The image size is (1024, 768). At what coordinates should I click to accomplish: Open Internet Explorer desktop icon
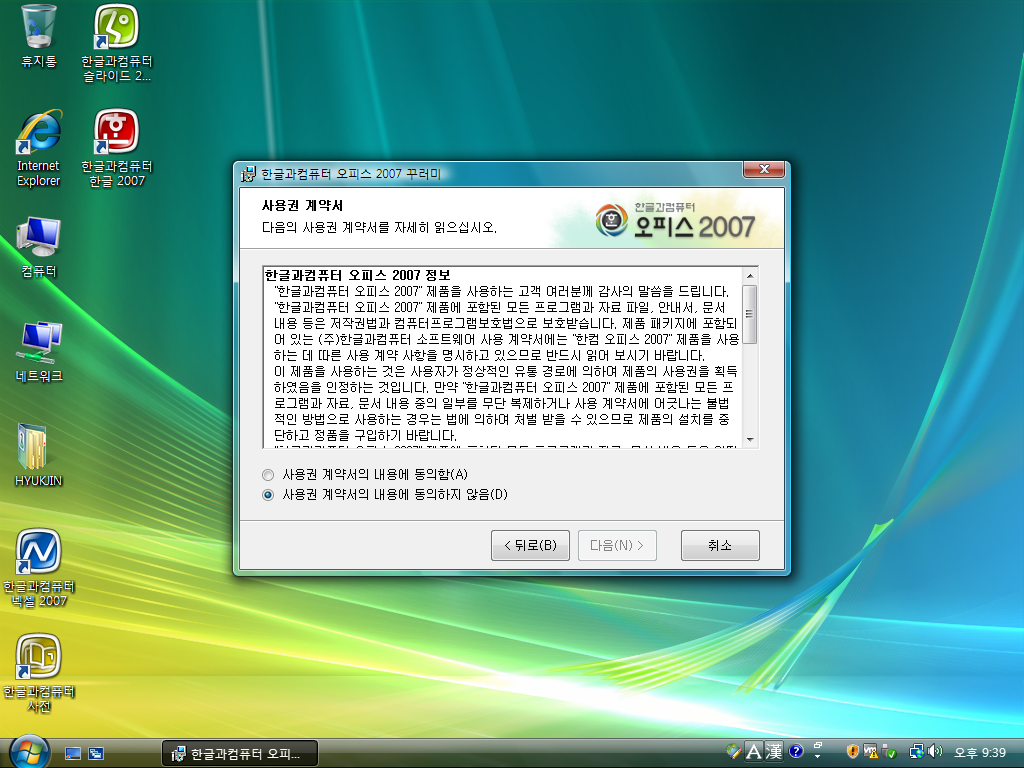pos(39,148)
